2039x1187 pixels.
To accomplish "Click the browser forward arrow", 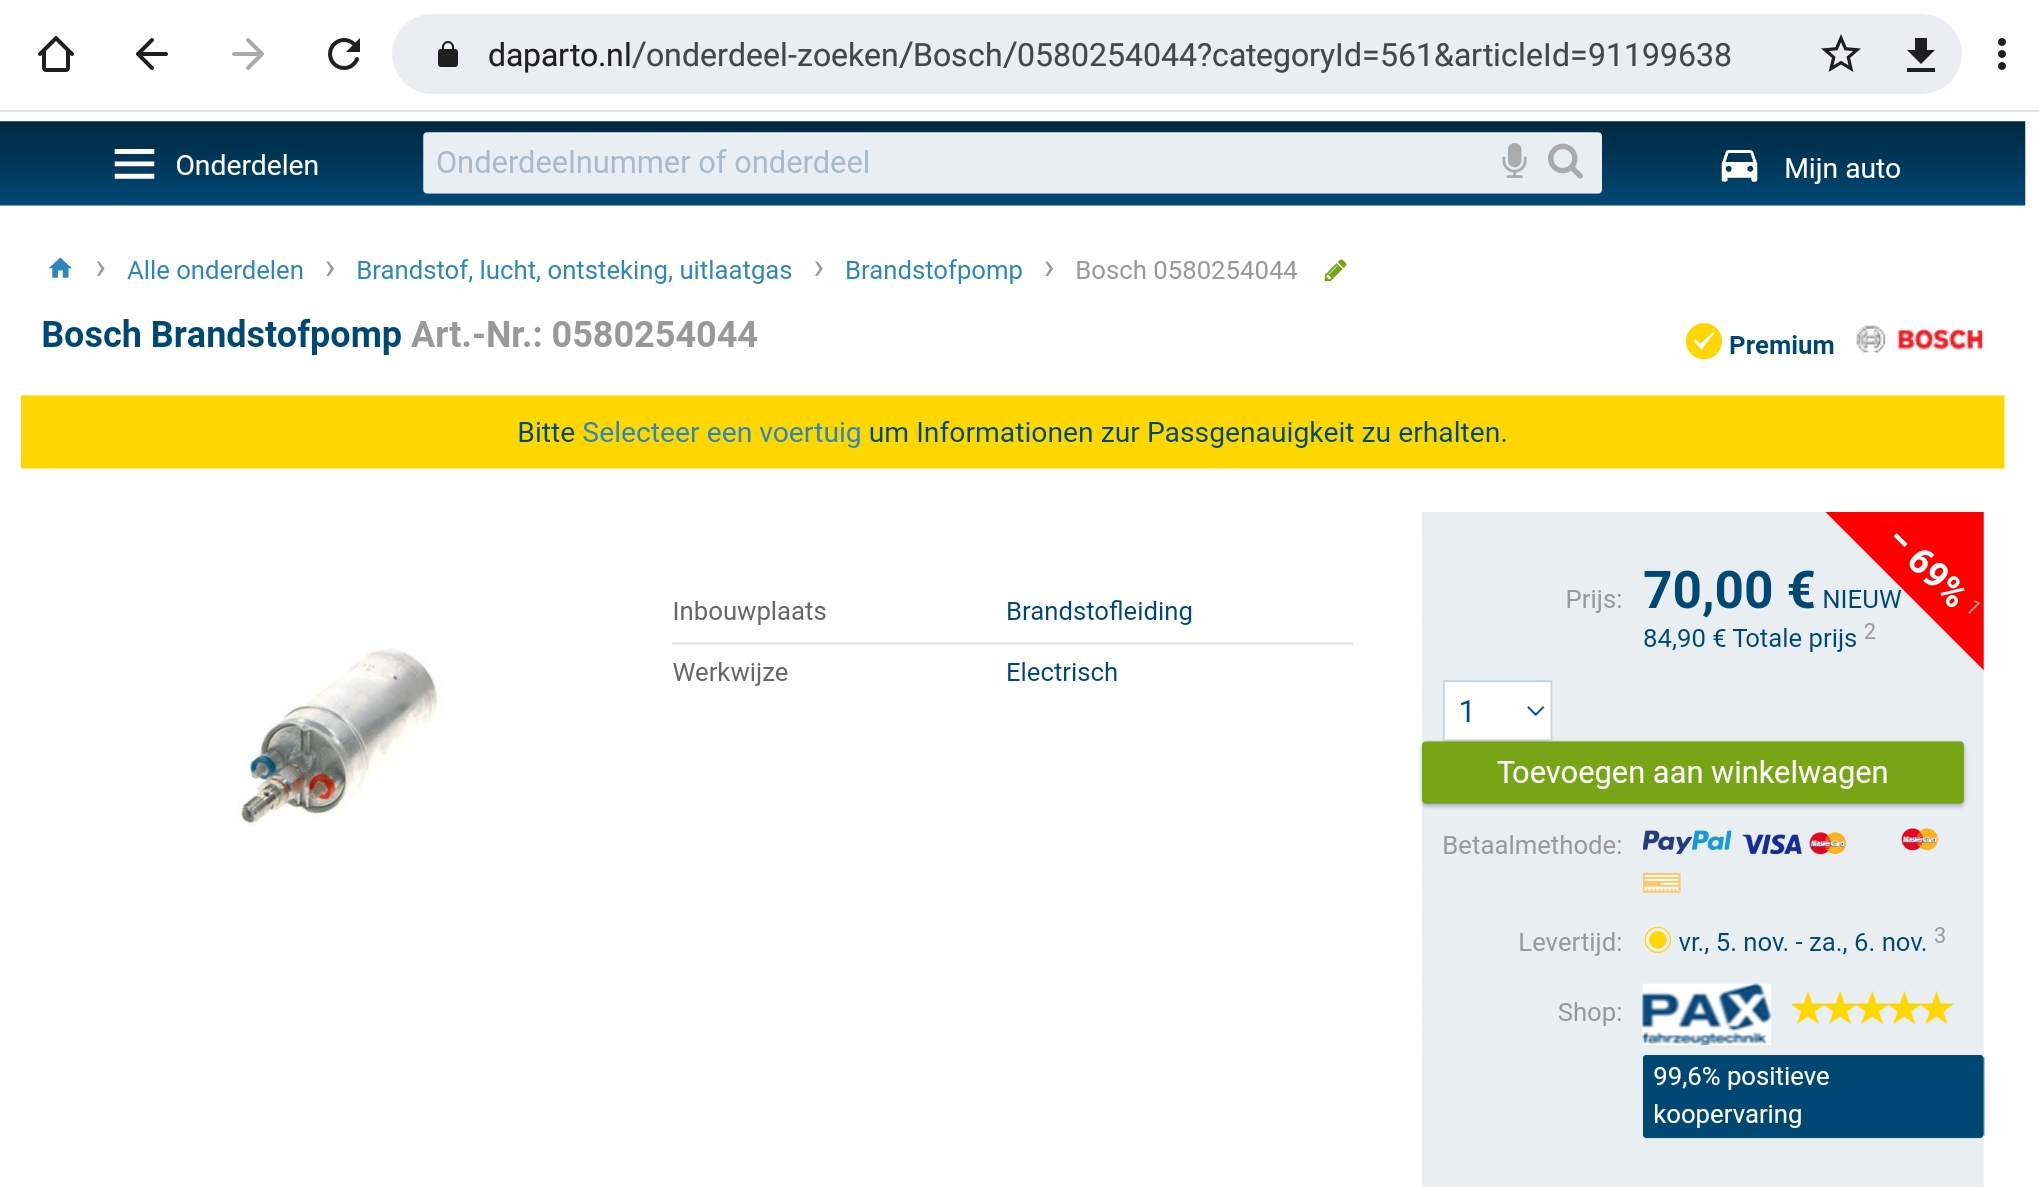I will [247, 54].
